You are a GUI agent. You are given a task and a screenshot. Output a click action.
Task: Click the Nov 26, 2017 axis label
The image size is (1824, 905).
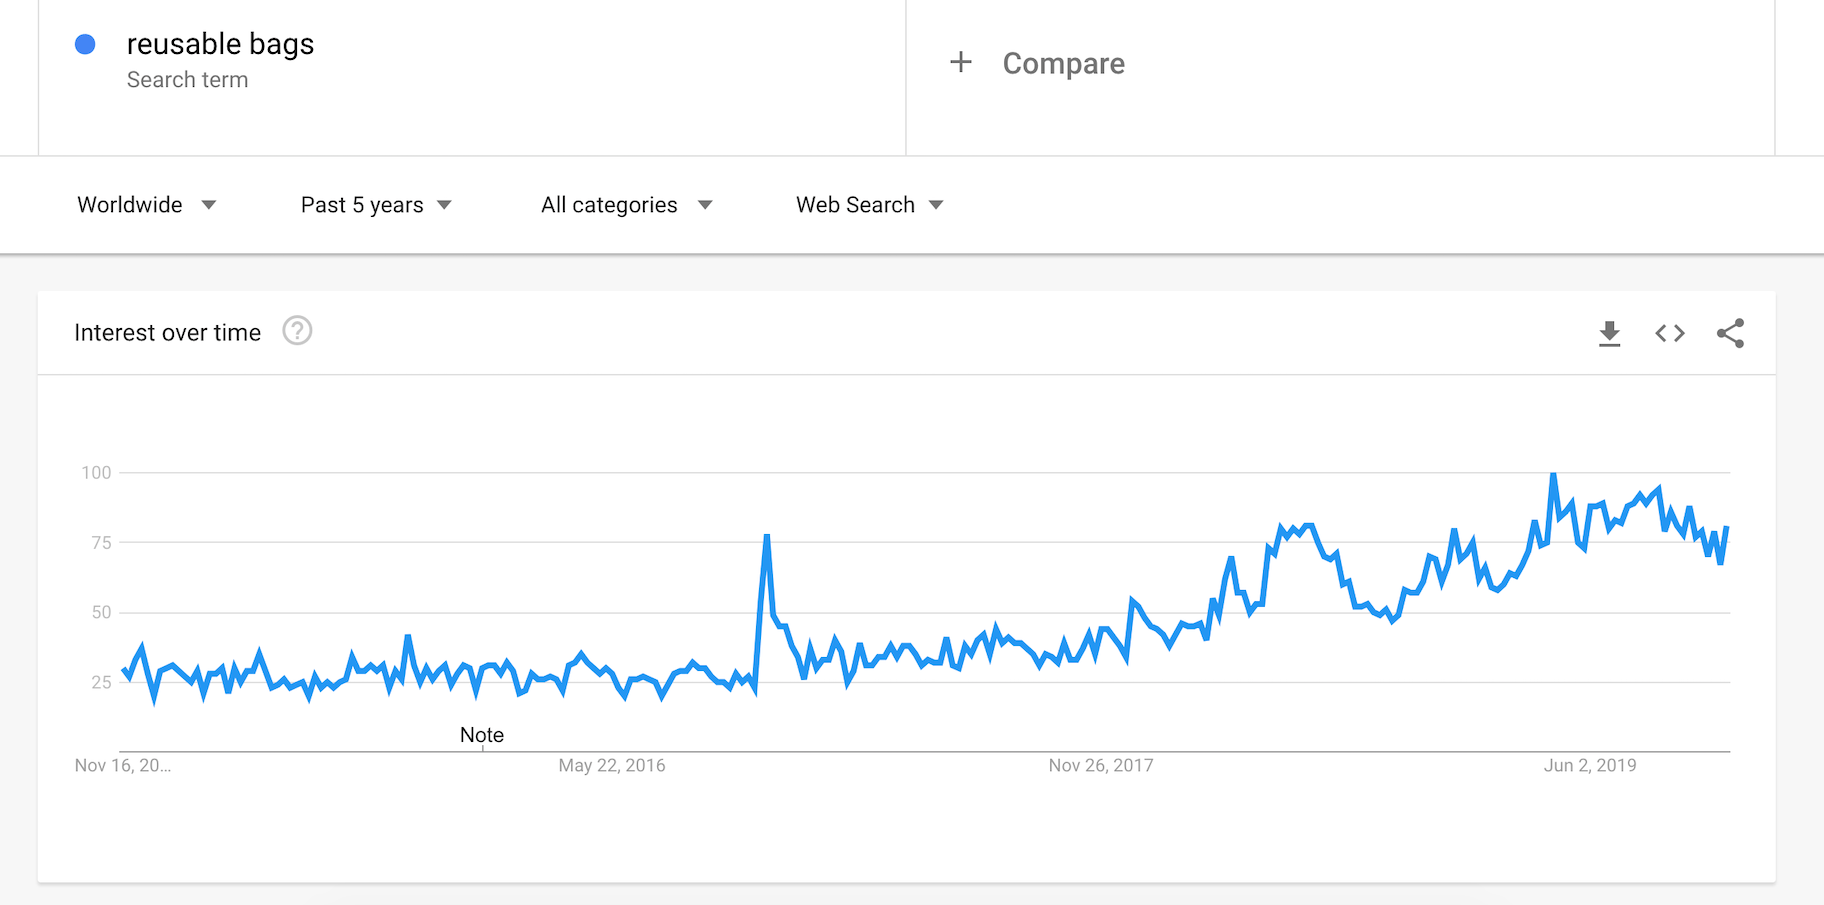[1100, 766]
